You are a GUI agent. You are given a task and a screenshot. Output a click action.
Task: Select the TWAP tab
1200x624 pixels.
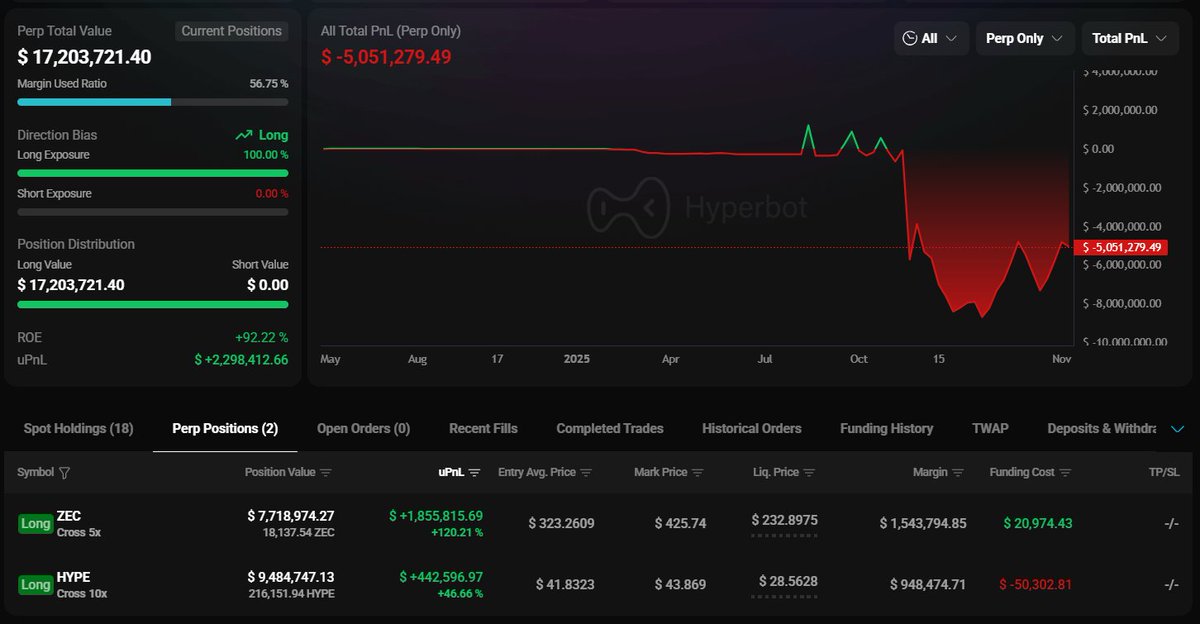[990, 428]
